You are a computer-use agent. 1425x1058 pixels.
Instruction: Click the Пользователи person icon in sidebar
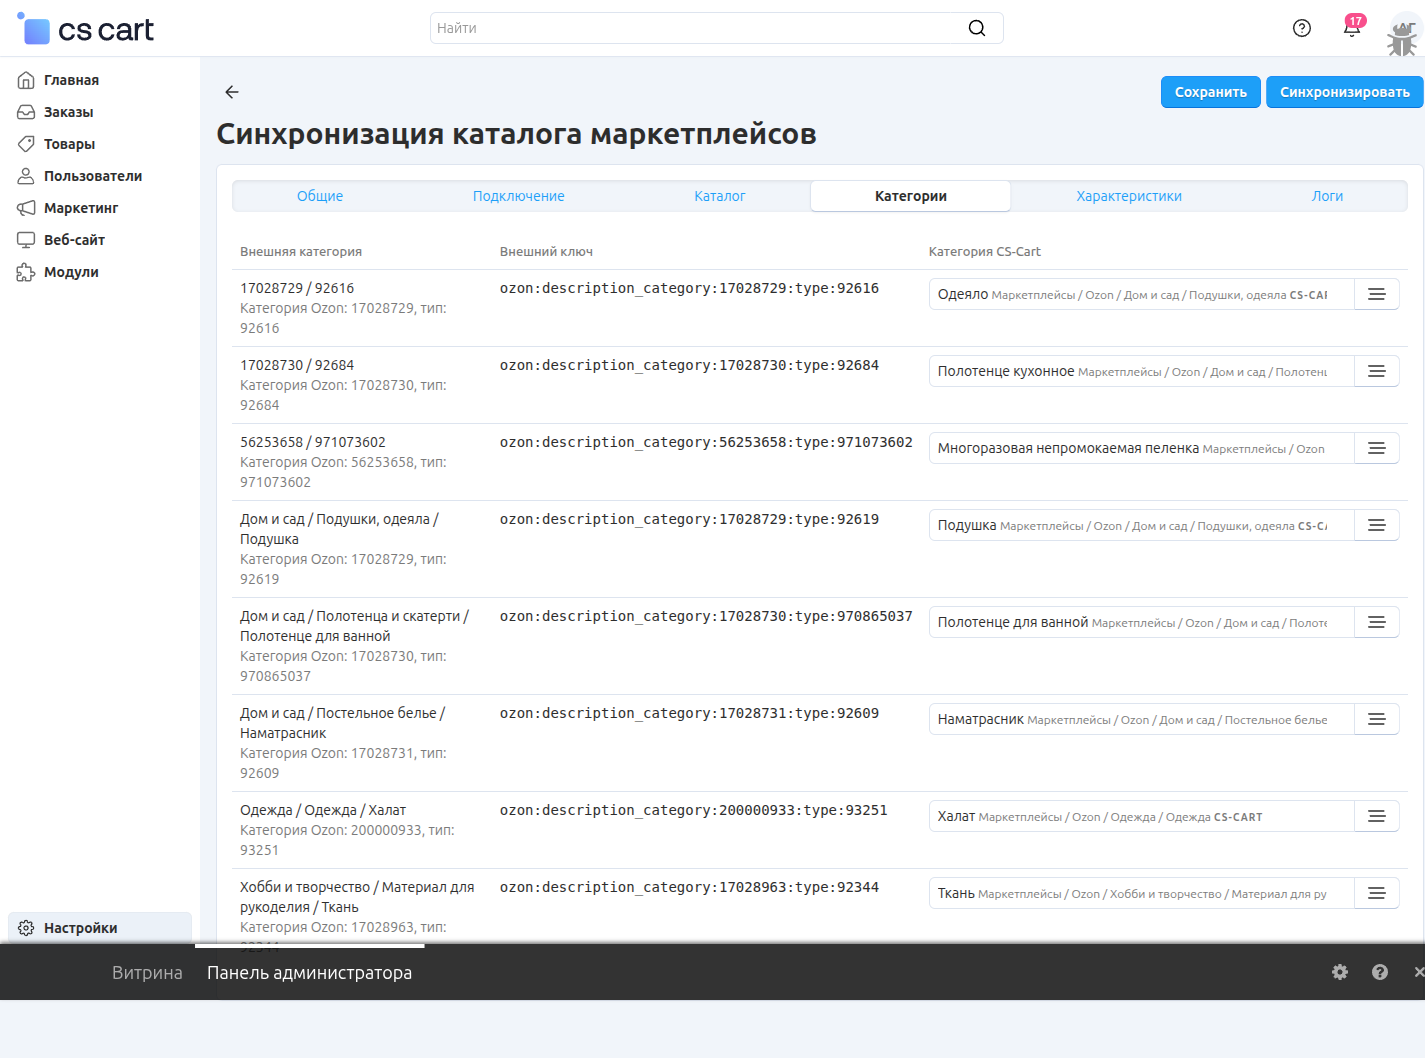click(x=26, y=176)
